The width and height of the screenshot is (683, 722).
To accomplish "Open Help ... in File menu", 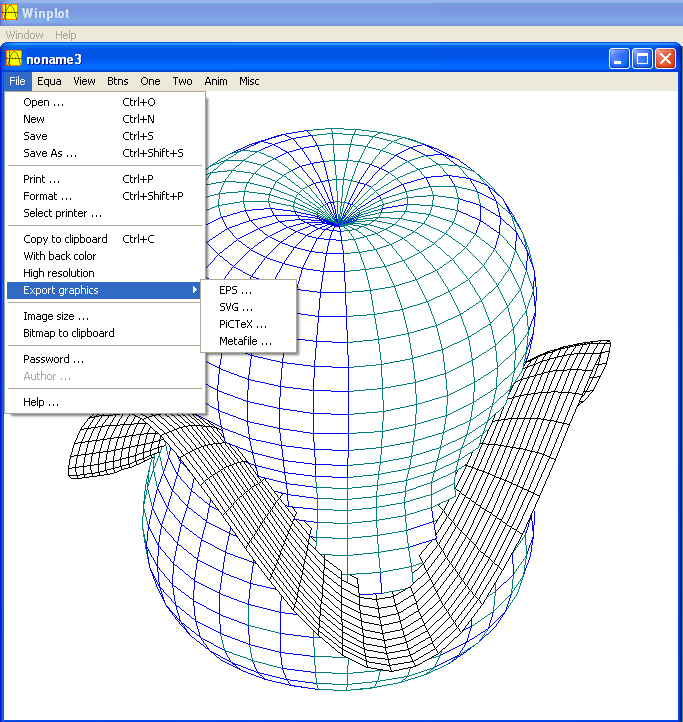I will tap(105, 402).
